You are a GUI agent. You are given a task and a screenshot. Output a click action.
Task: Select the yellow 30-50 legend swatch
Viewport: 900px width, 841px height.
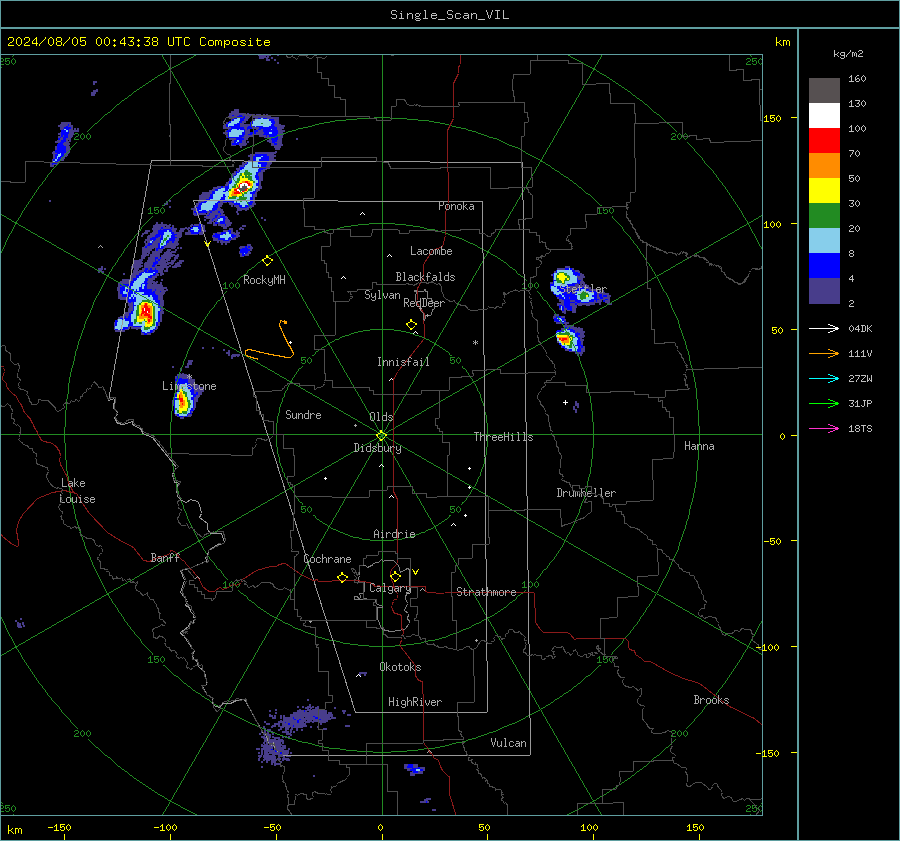824,191
